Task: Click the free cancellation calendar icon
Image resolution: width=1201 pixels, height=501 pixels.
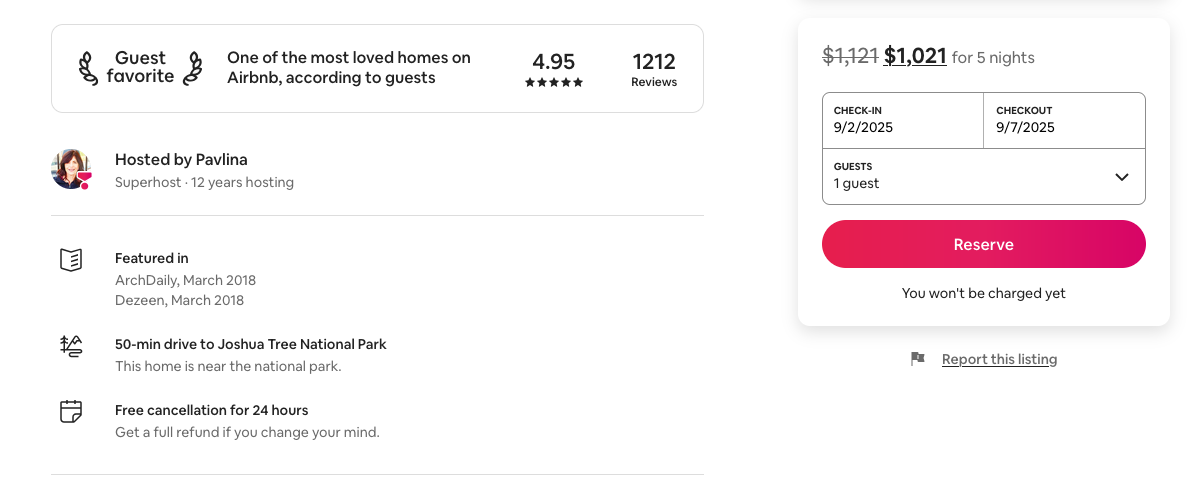Action: 70,411
